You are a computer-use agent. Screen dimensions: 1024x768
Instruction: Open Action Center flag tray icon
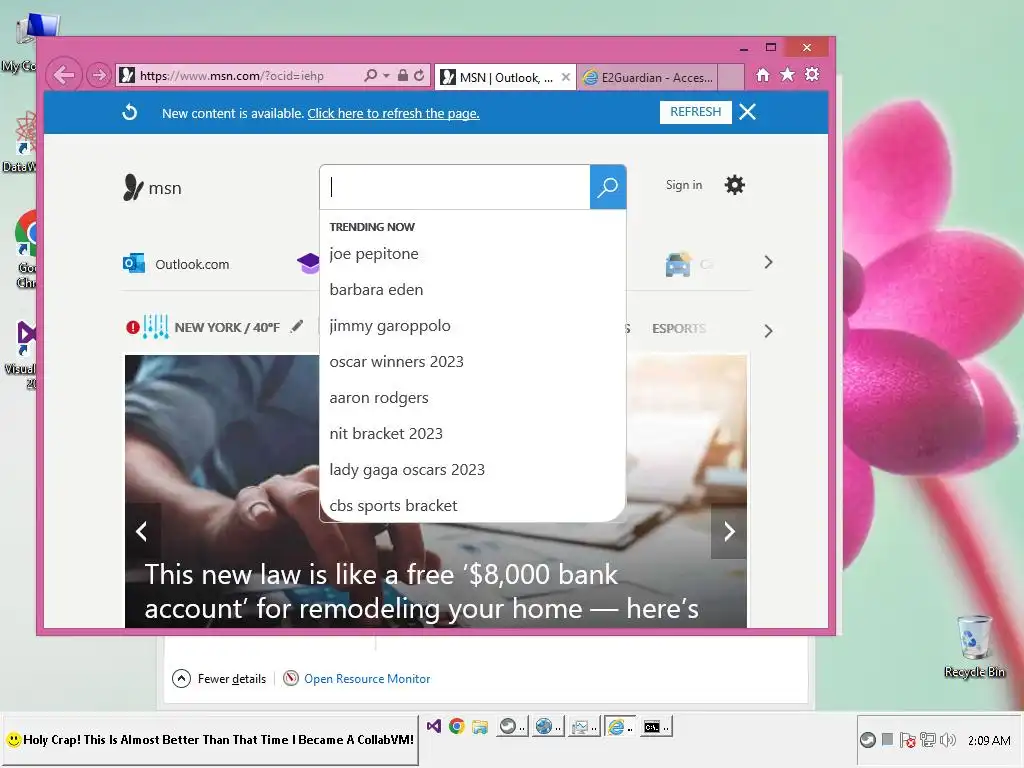907,740
